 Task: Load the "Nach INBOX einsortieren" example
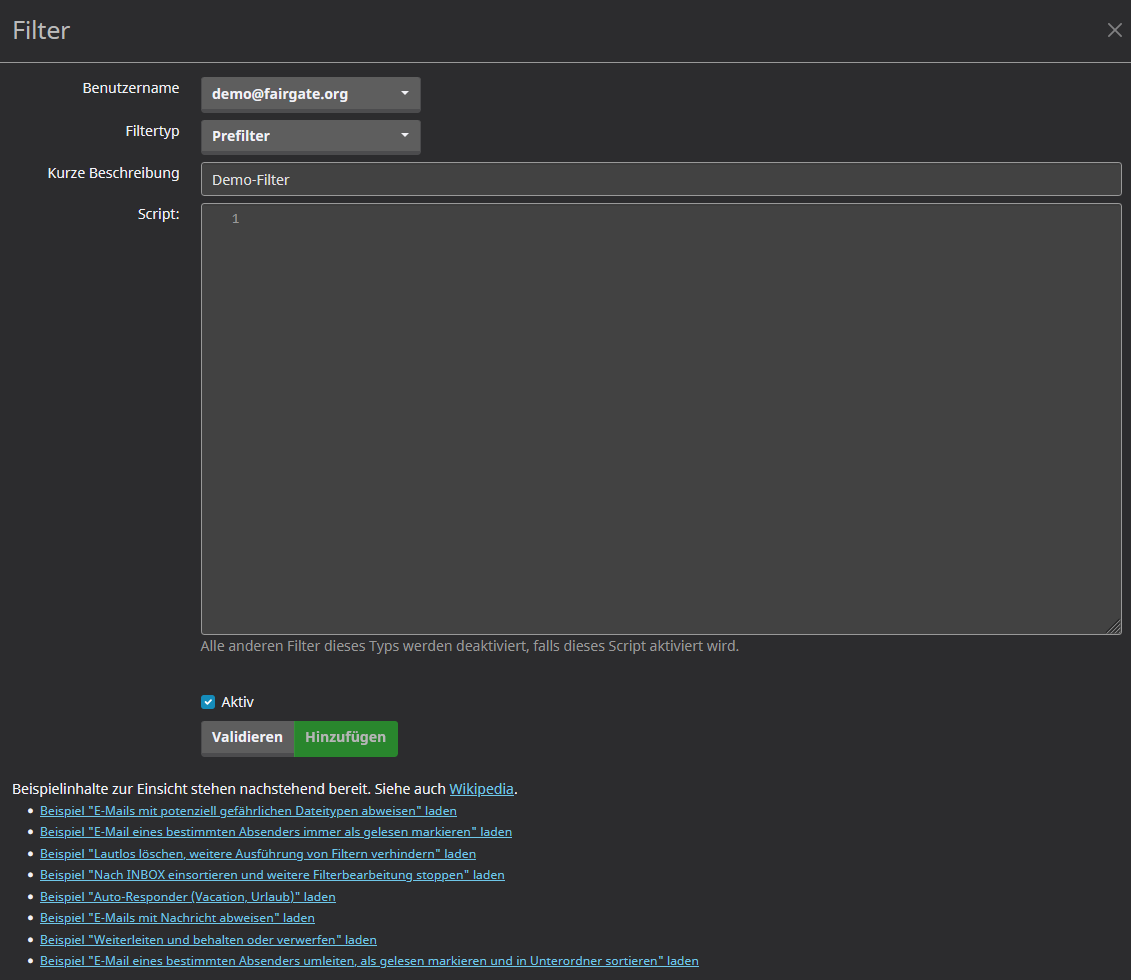point(272,875)
